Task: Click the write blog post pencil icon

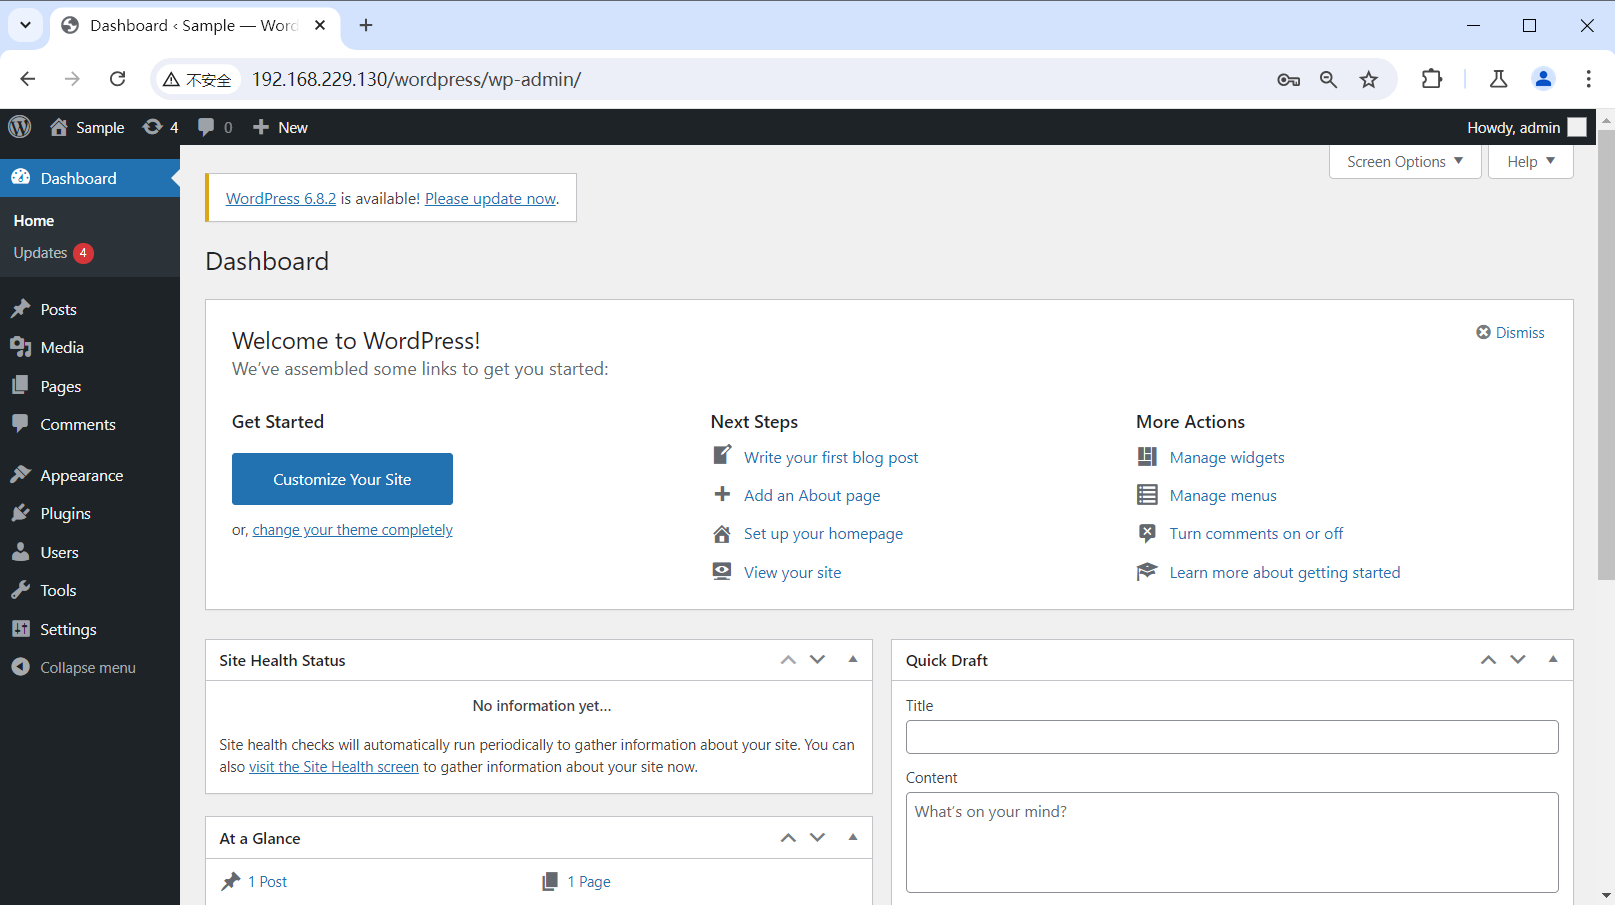Action: (722, 456)
